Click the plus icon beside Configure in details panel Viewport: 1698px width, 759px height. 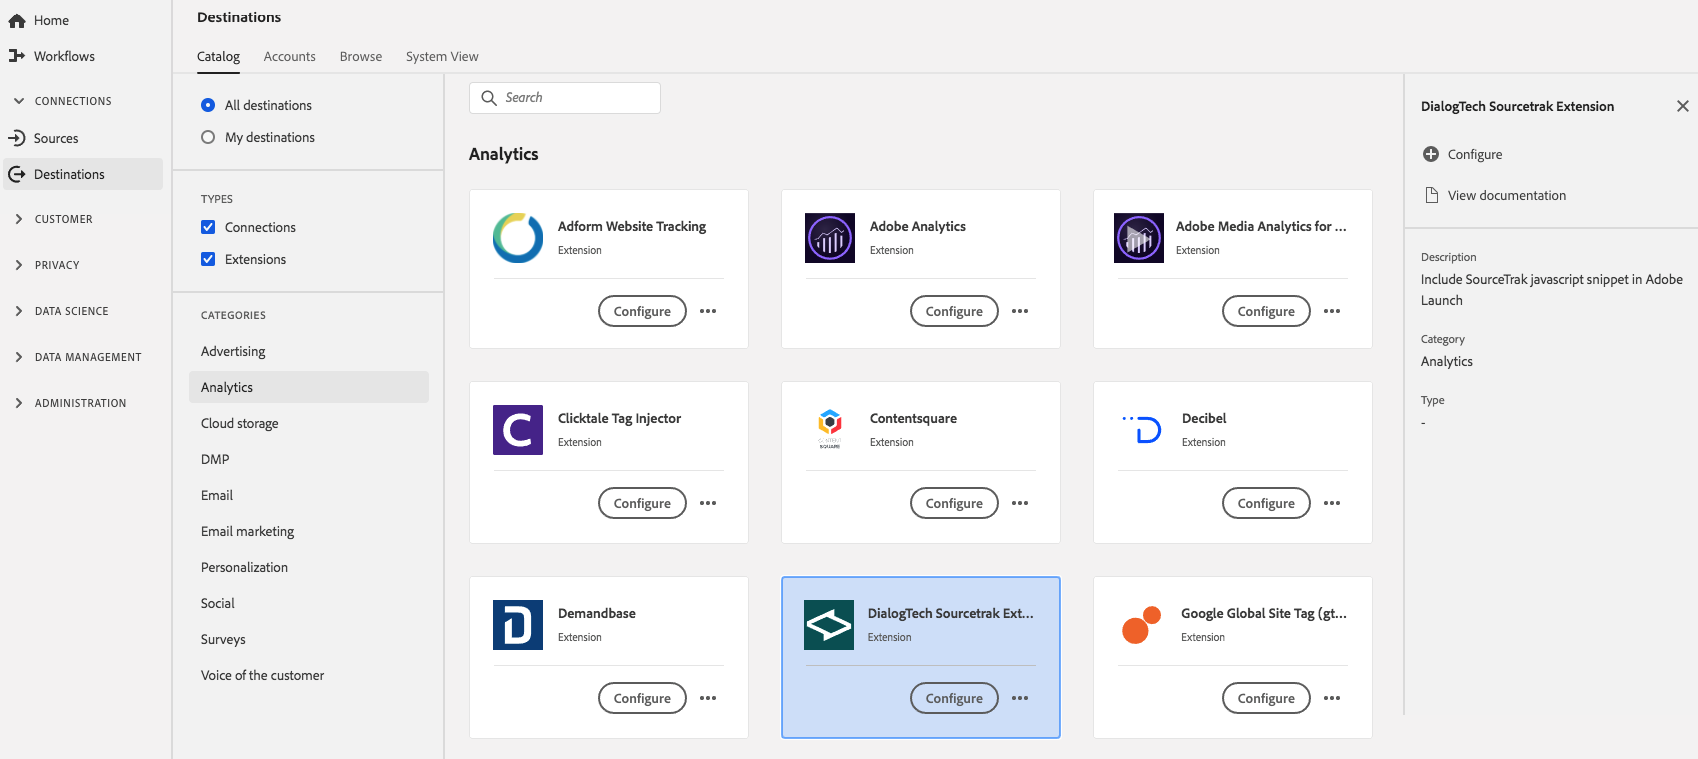coord(1431,154)
